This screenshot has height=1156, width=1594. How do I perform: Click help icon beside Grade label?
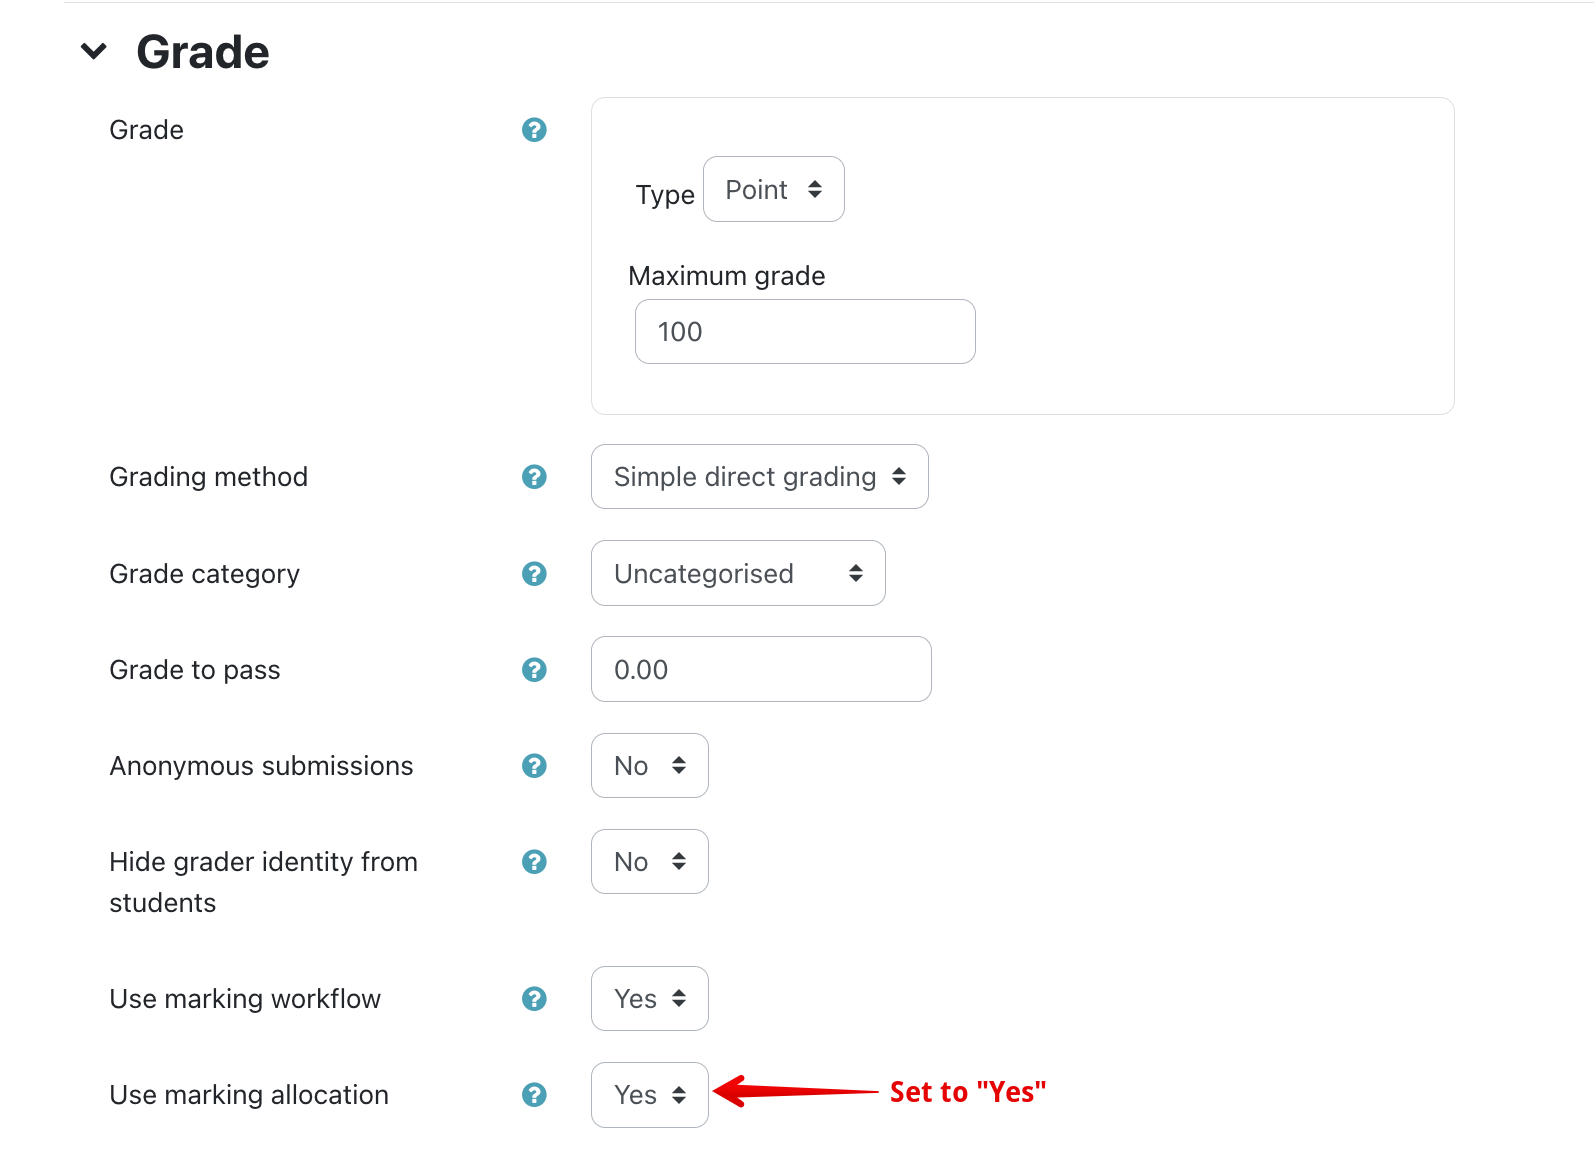click(534, 130)
